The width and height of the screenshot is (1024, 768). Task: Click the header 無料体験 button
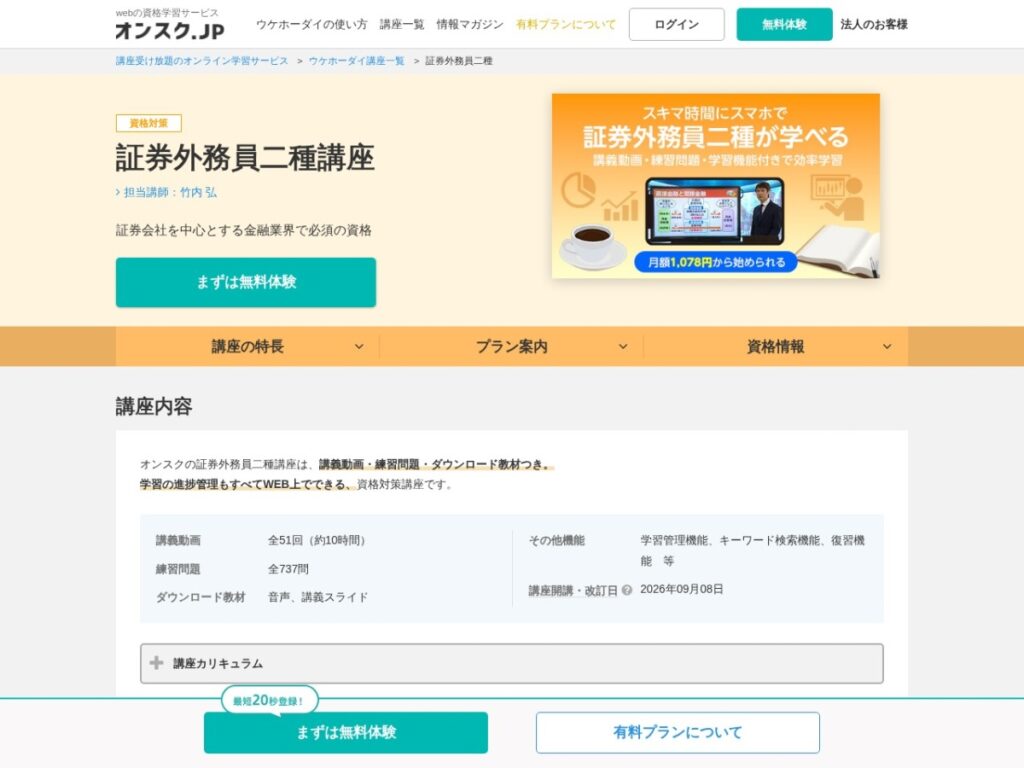point(784,24)
